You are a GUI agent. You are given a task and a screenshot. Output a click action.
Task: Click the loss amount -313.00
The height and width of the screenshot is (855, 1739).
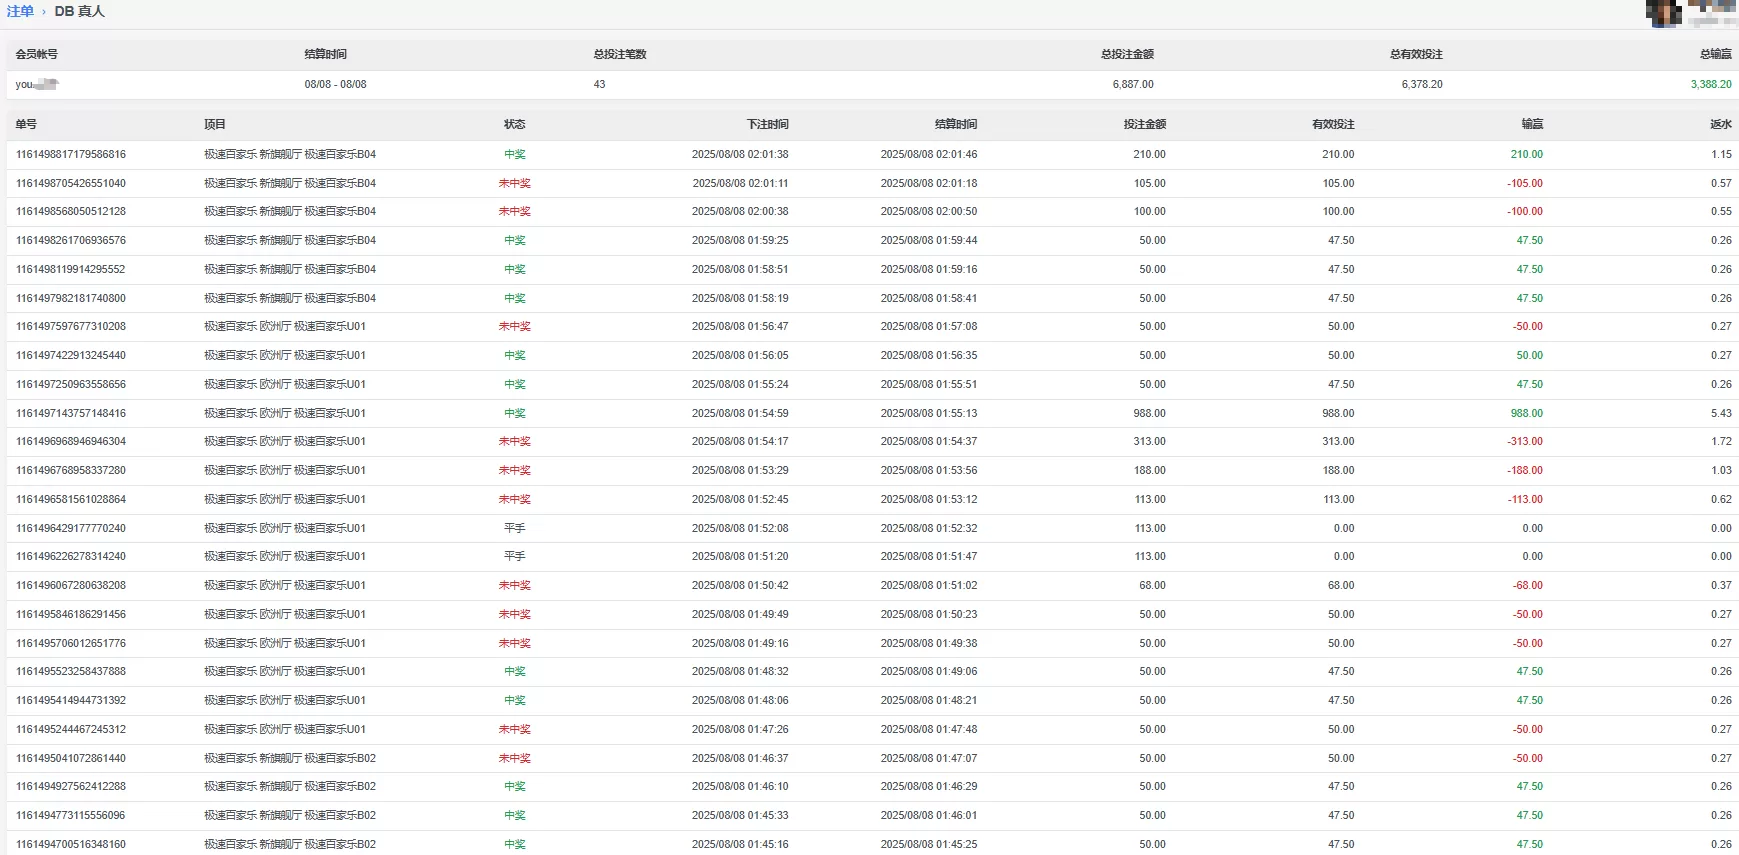[1525, 441]
